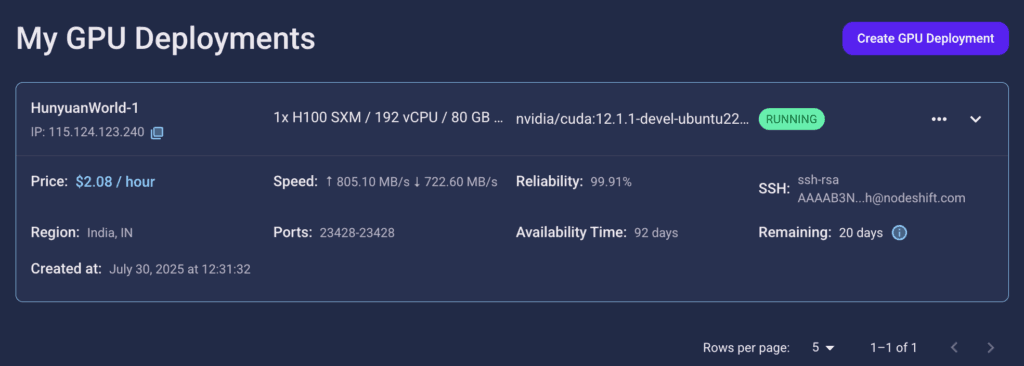
Task: Click the My GPU Deployments heading
Action: click(x=165, y=39)
